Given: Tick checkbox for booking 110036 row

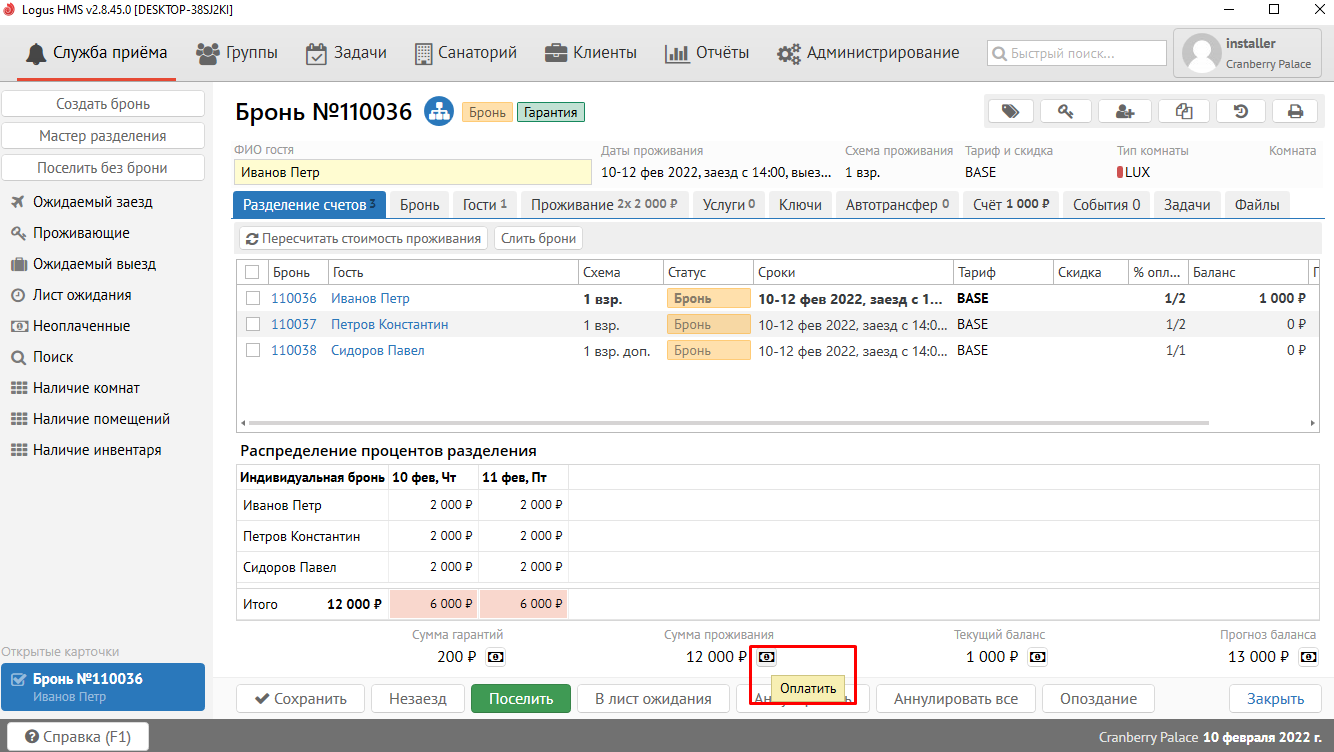Looking at the screenshot, I should coord(253,298).
